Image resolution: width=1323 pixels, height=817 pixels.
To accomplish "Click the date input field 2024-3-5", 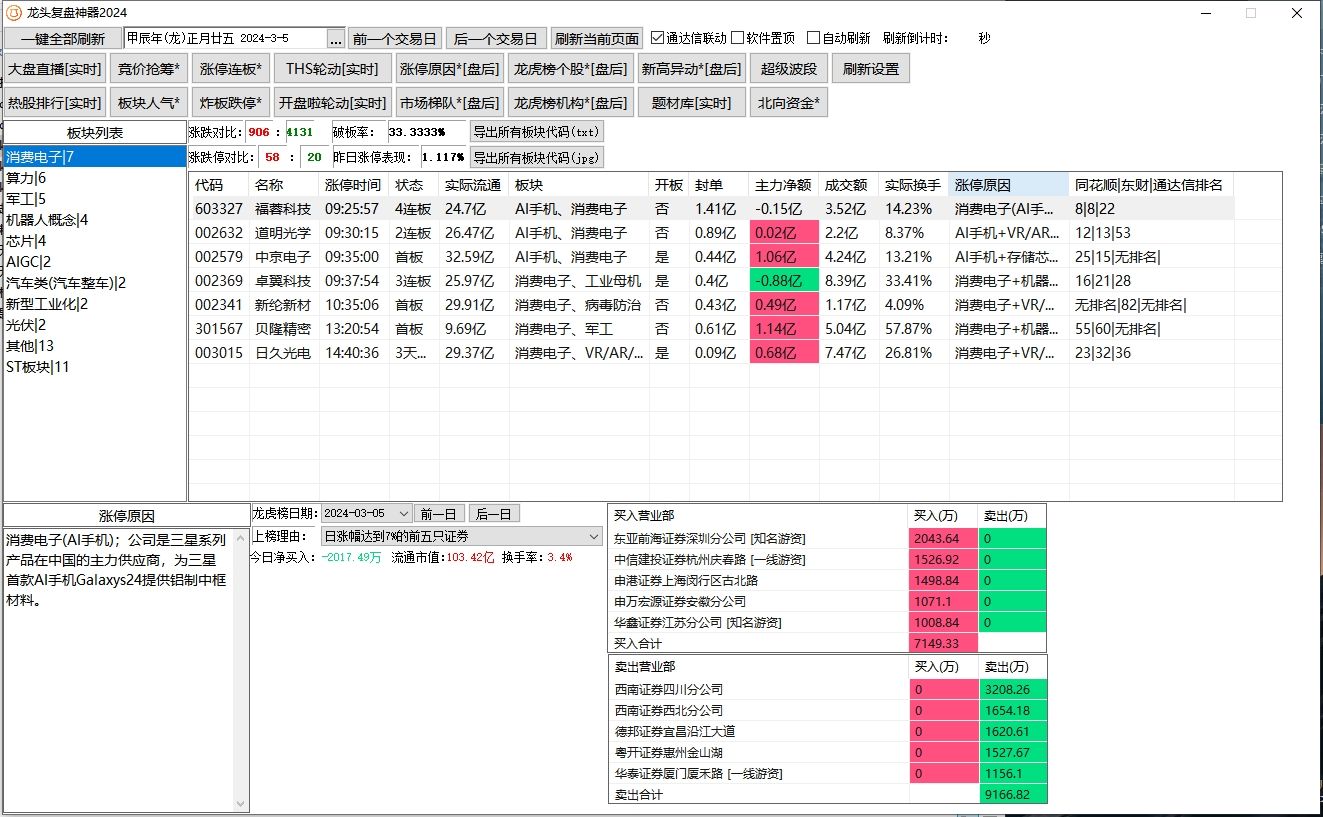I will pos(225,38).
